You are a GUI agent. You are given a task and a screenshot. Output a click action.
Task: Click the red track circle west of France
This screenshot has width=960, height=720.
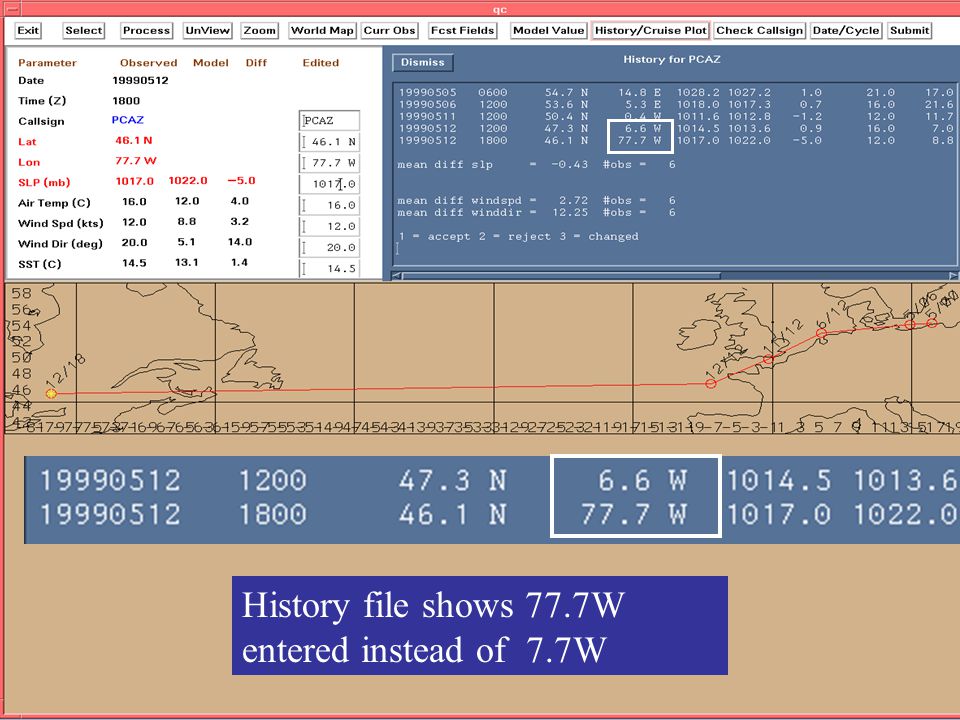710,384
